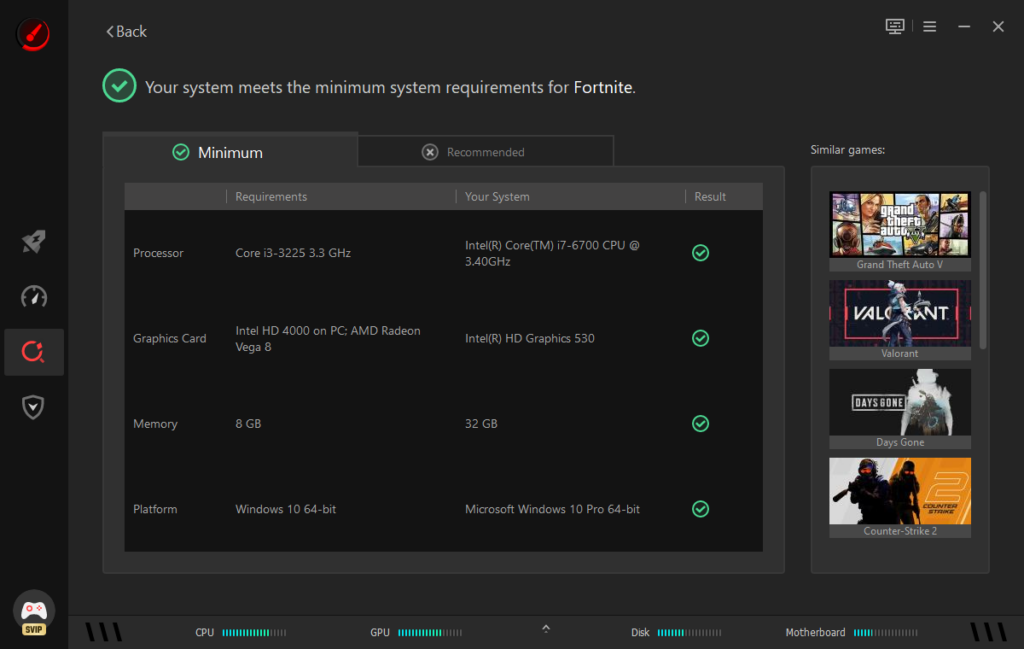Screen dimensions: 1024x649
Task: Click the '8 GB' memory requirement
Action: coord(248,424)
